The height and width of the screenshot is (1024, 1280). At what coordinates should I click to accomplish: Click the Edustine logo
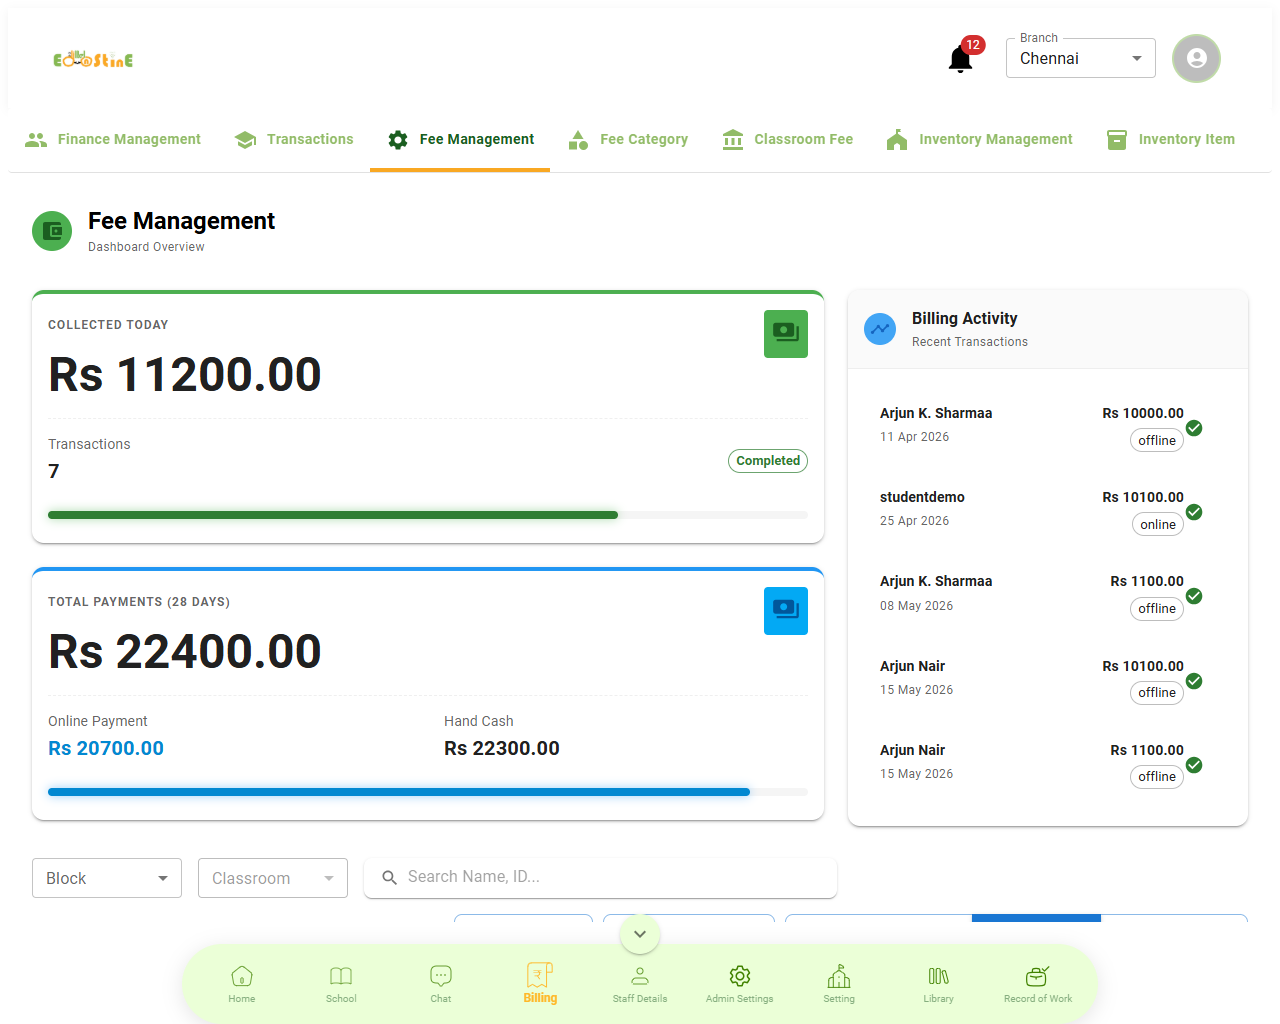tap(93, 59)
